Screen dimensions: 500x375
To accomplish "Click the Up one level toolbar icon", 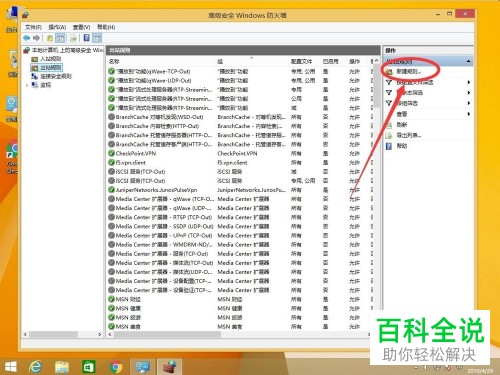I will (50, 38).
